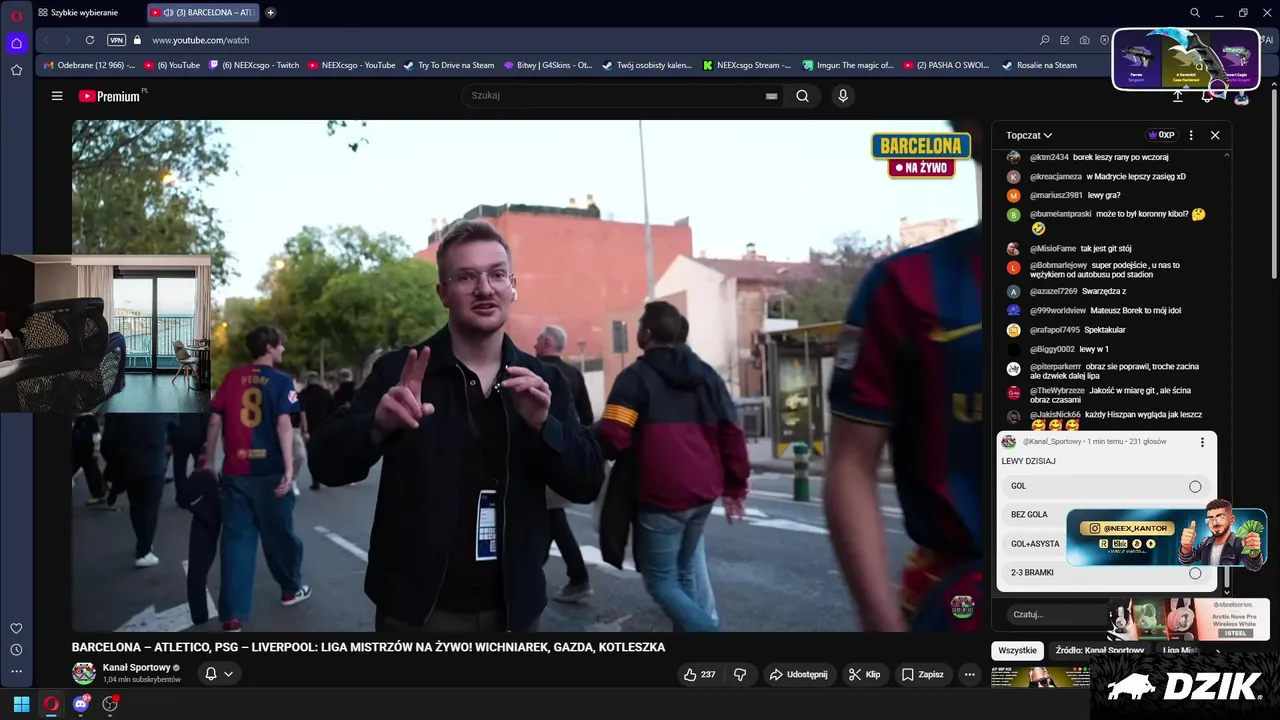This screenshot has width=1280, height=720.
Task: Open the Odebrane Gmail bookmark
Action: click(89, 65)
